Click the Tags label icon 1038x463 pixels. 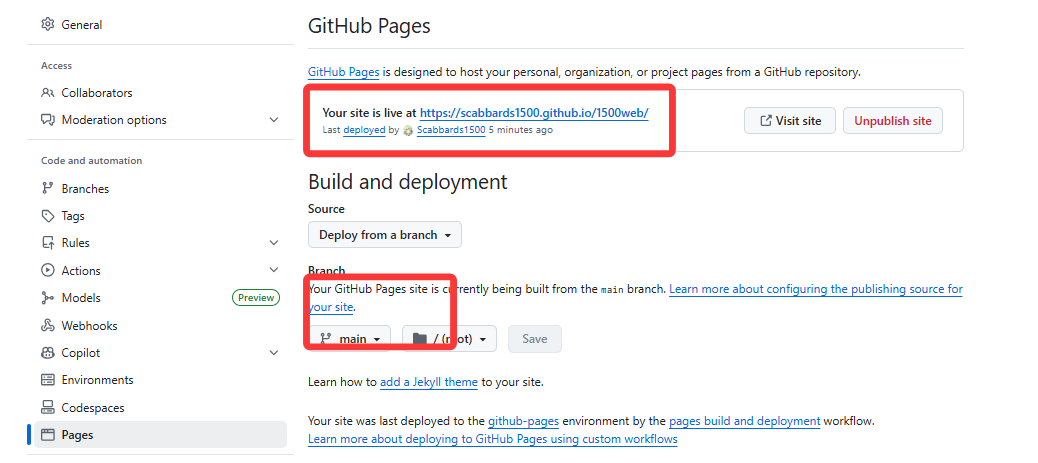pyautogui.click(x=47, y=216)
